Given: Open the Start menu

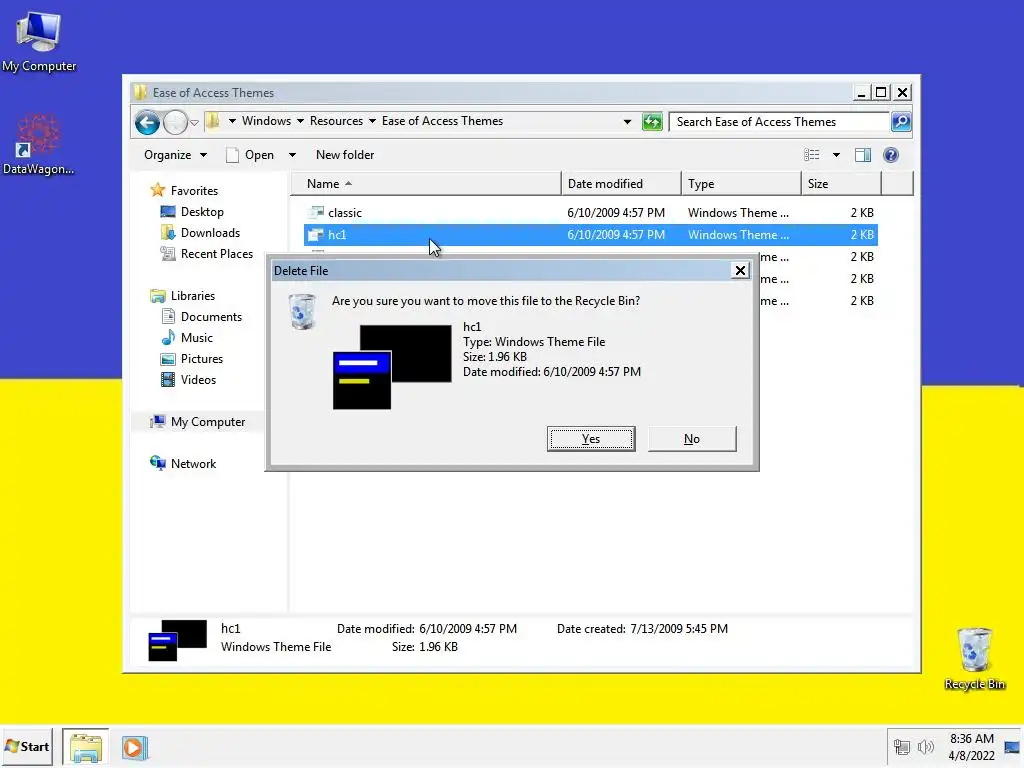Looking at the screenshot, I should (27, 746).
